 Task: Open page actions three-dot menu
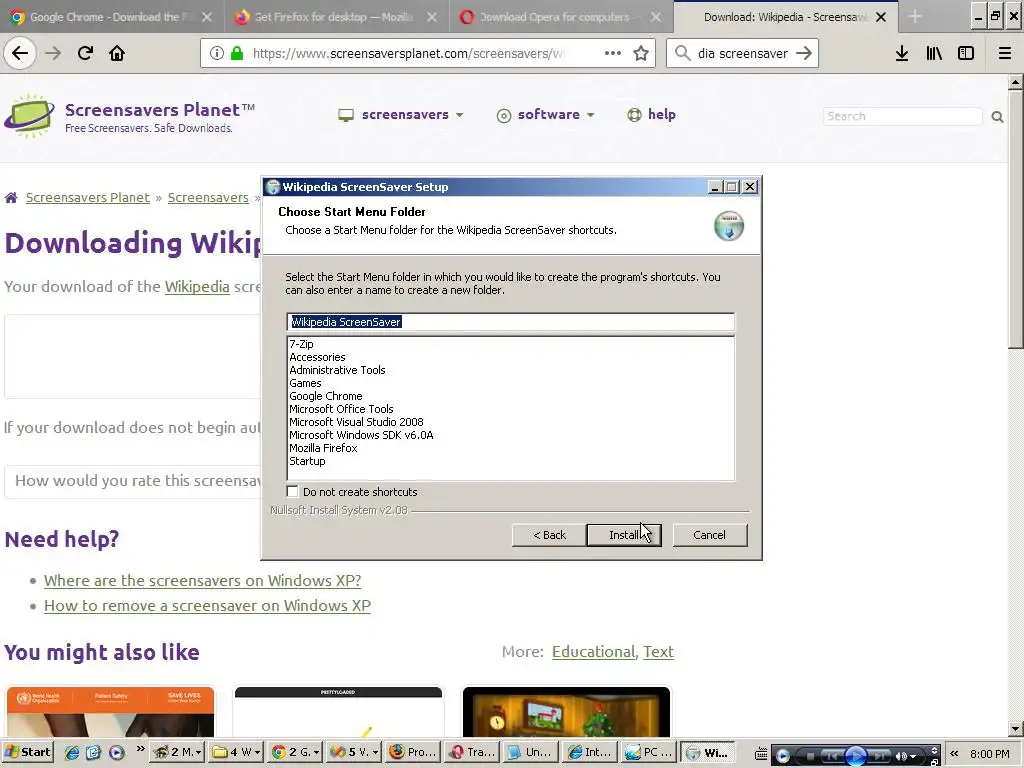coord(613,53)
